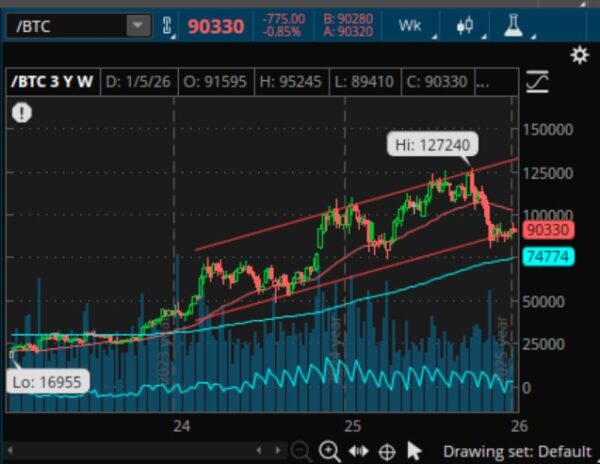Expand the /BTC symbol dropdown arrow
This screenshot has height=464, width=600.
pyautogui.click(x=136, y=25)
